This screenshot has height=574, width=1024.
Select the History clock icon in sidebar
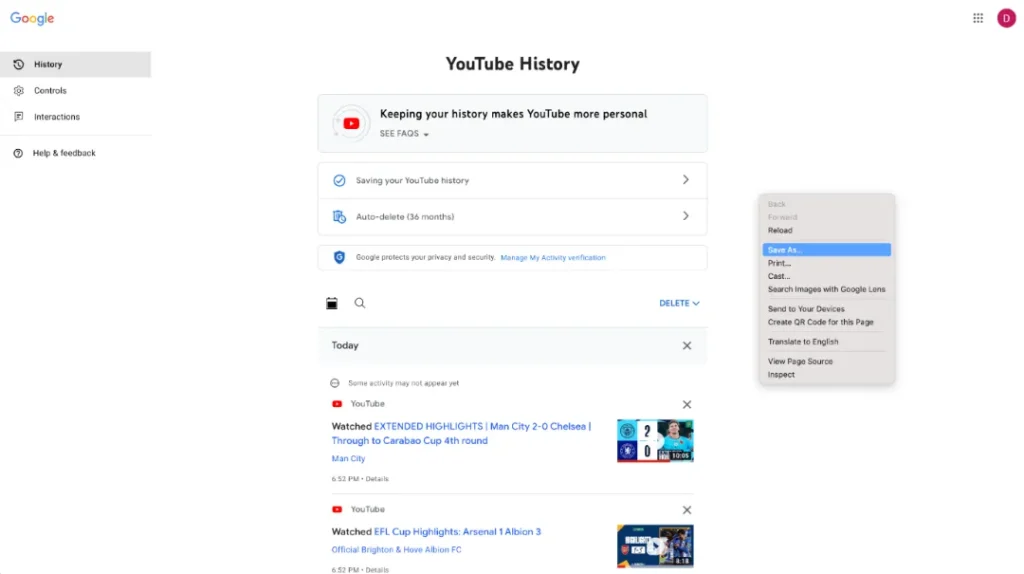click(x=18, y=65)
